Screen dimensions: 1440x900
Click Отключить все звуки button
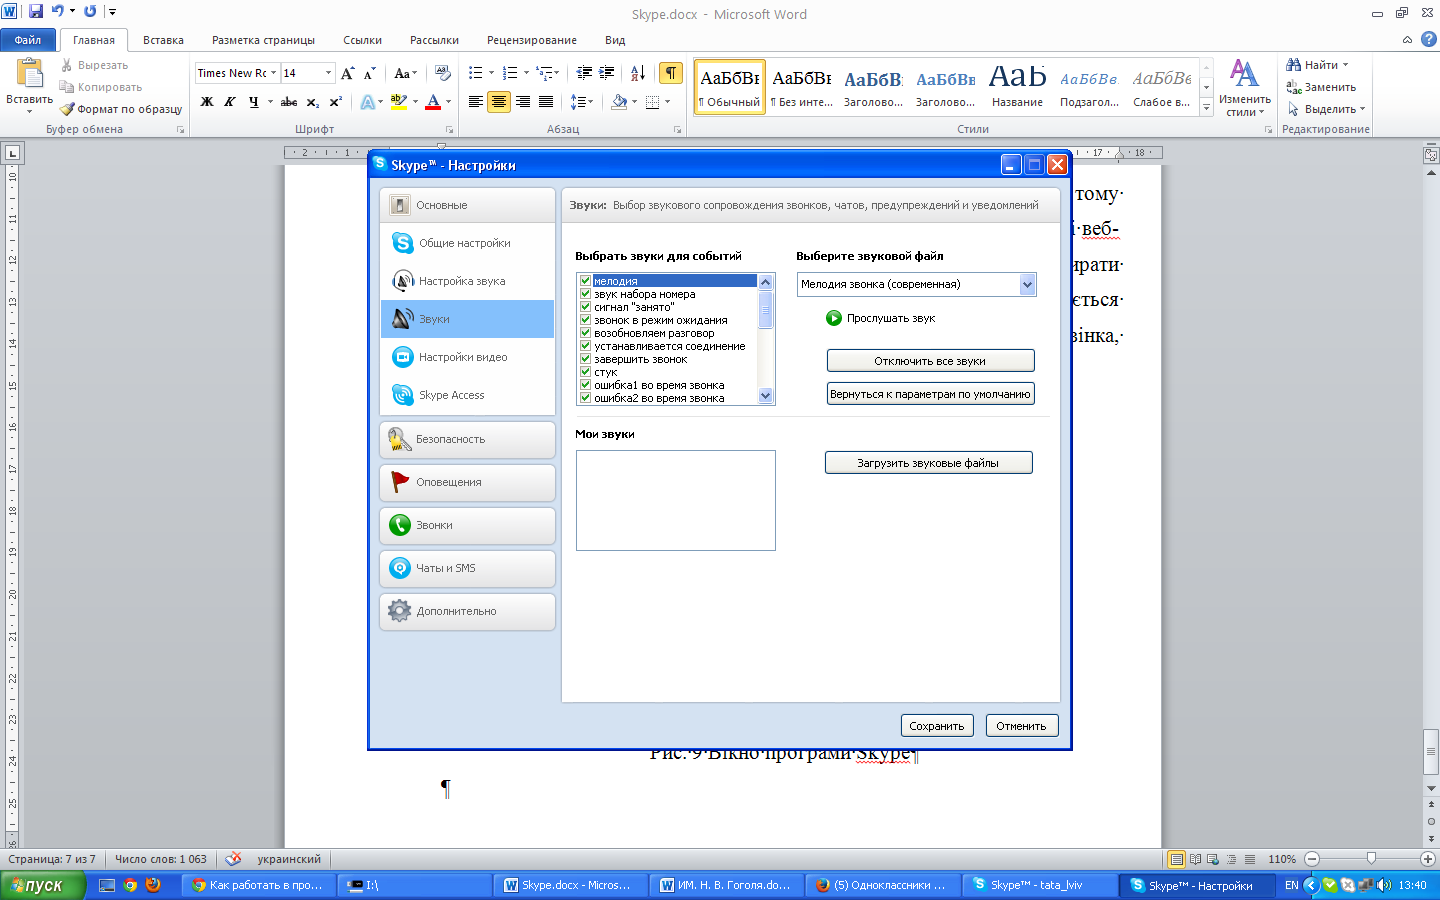930,361
